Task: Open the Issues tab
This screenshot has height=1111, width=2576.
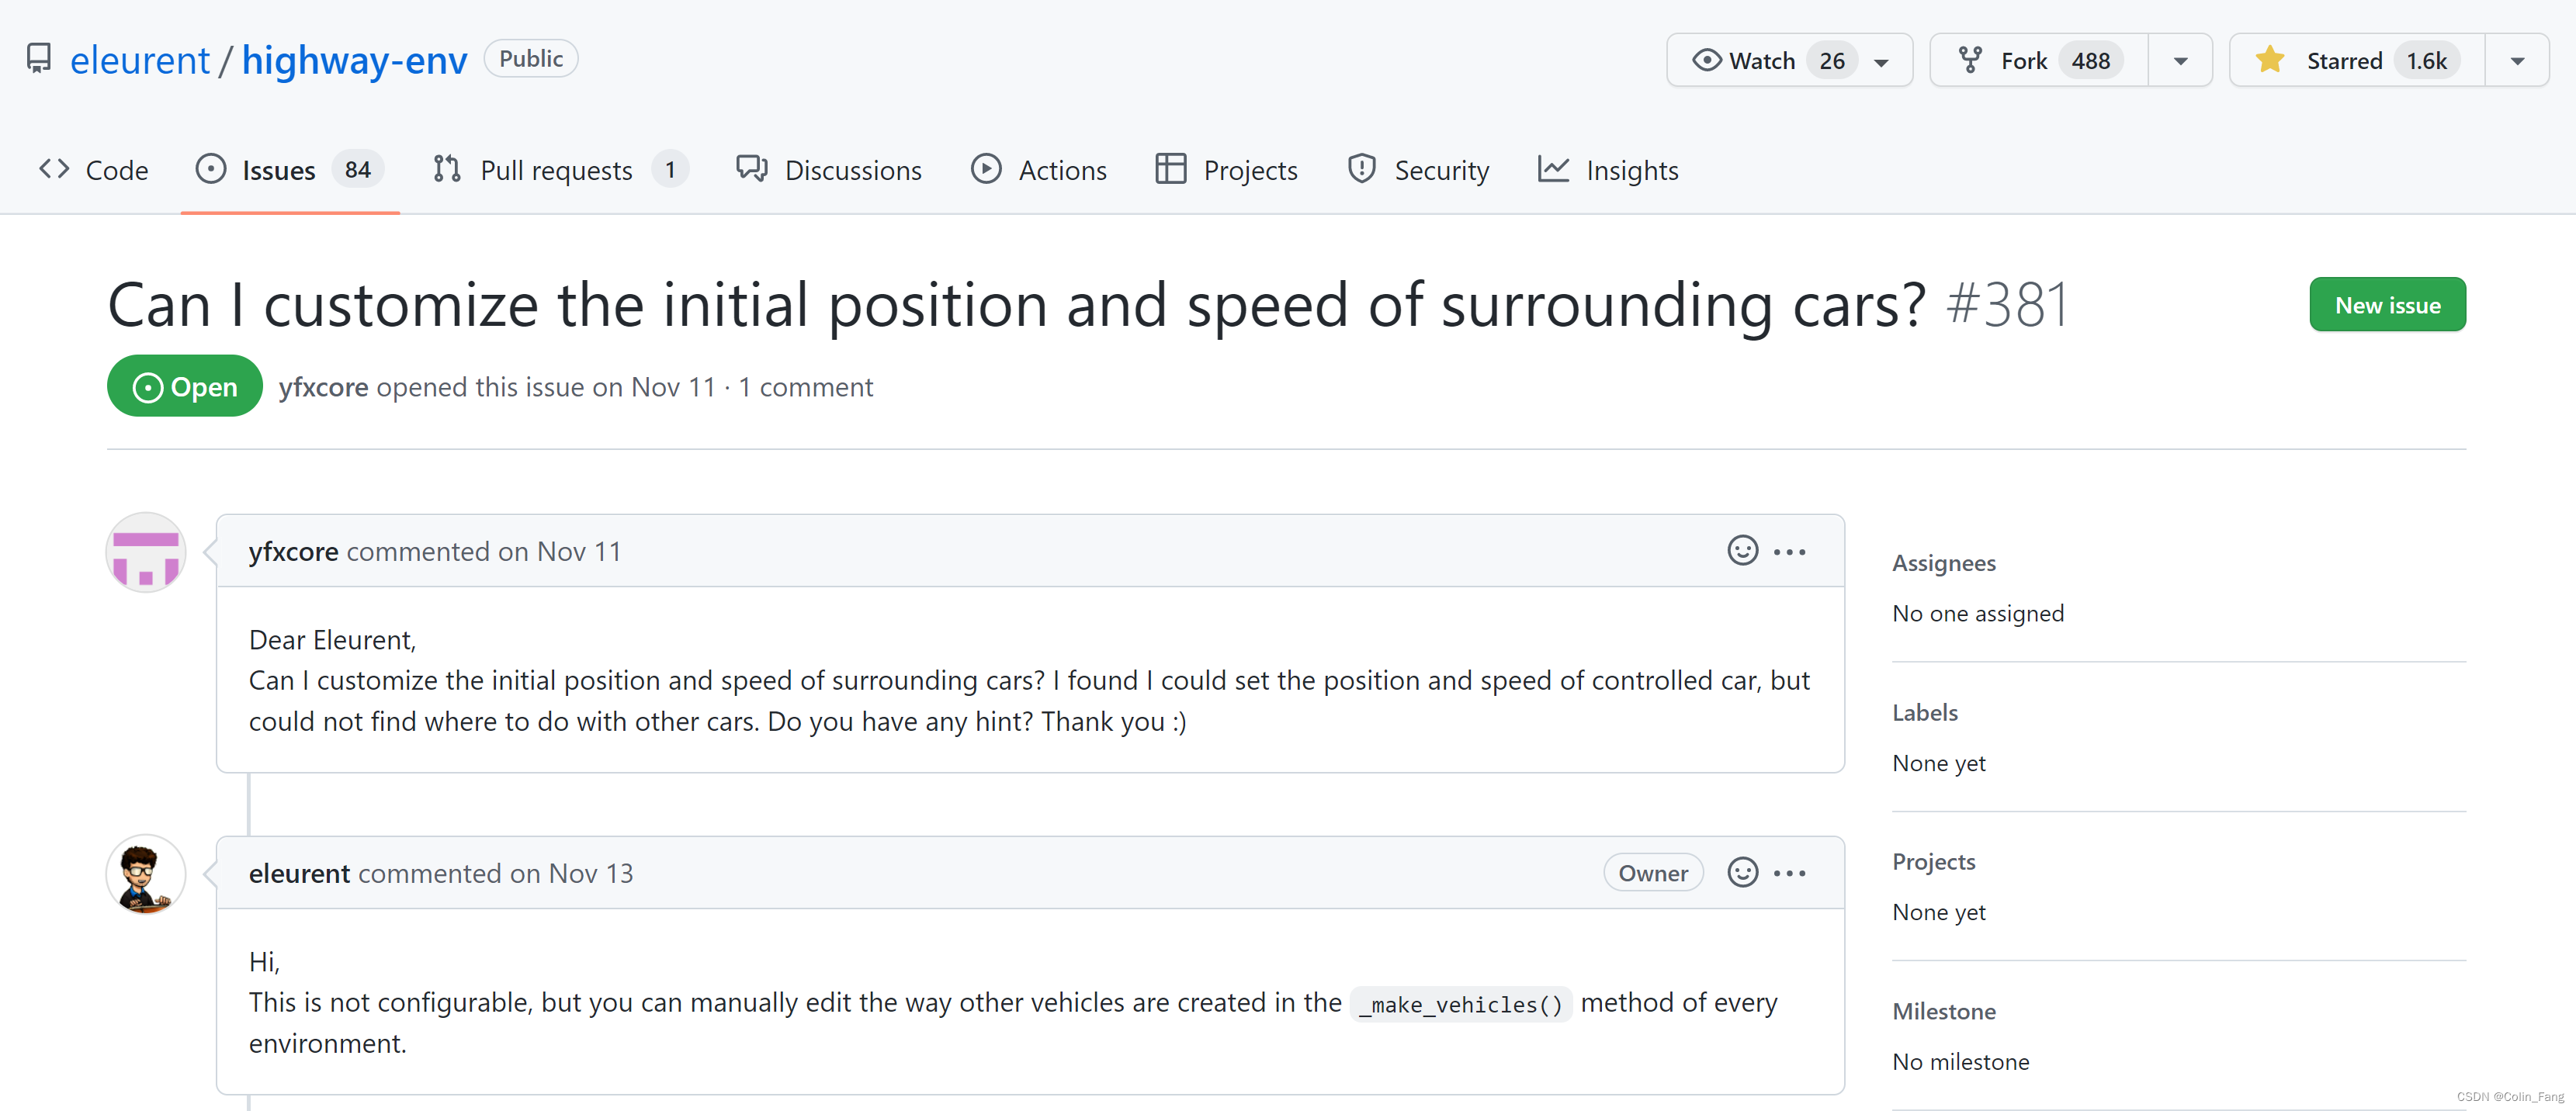Action: tap(289, 170)
